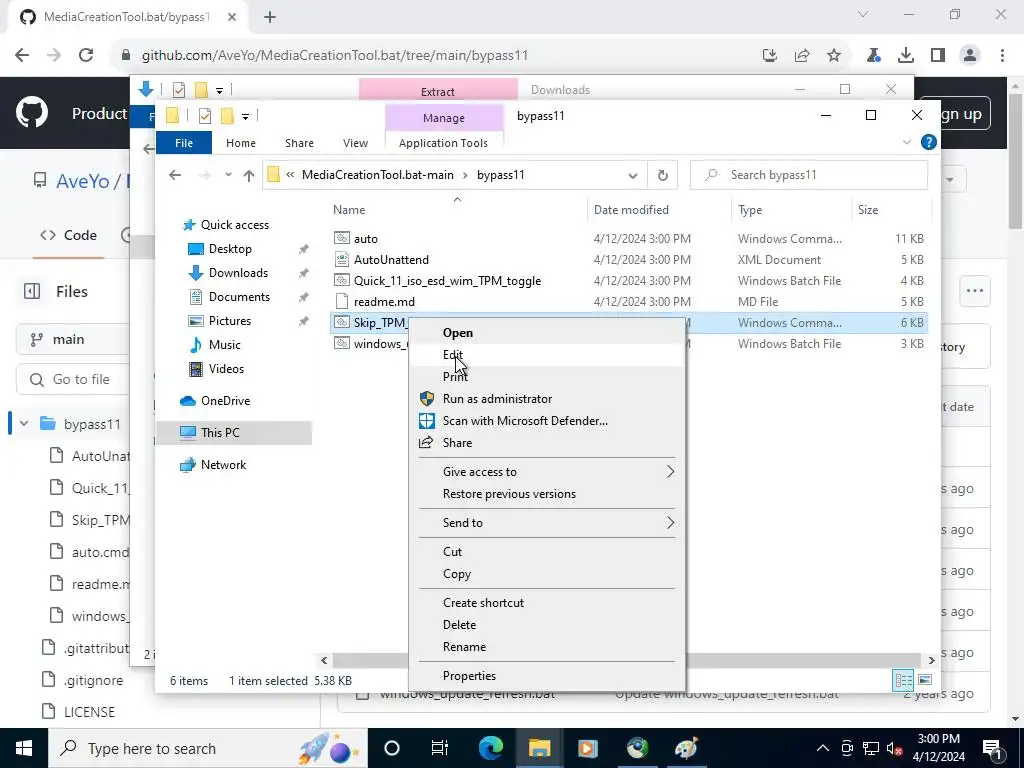Switch to large icons view in status bar
Viewport: 1024px width, 768px height.
pyautogui.click(x=925, y=680)
